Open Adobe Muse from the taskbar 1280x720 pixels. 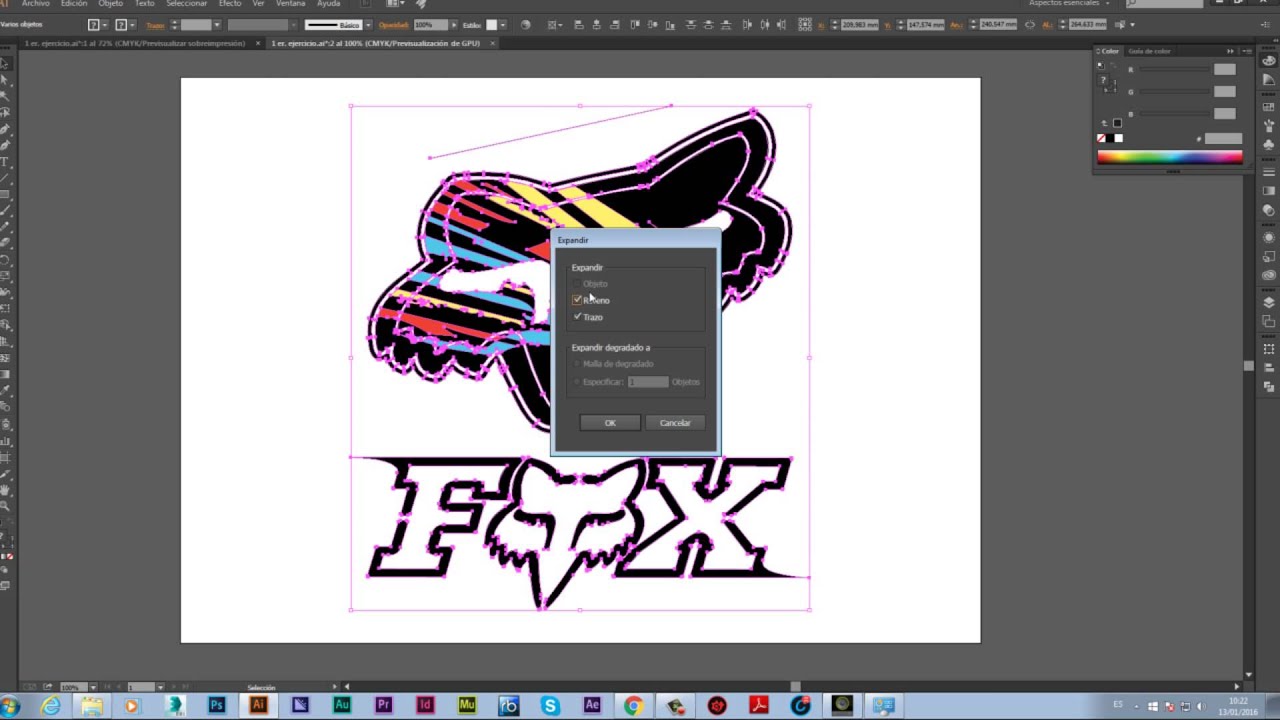click(466, 706)
